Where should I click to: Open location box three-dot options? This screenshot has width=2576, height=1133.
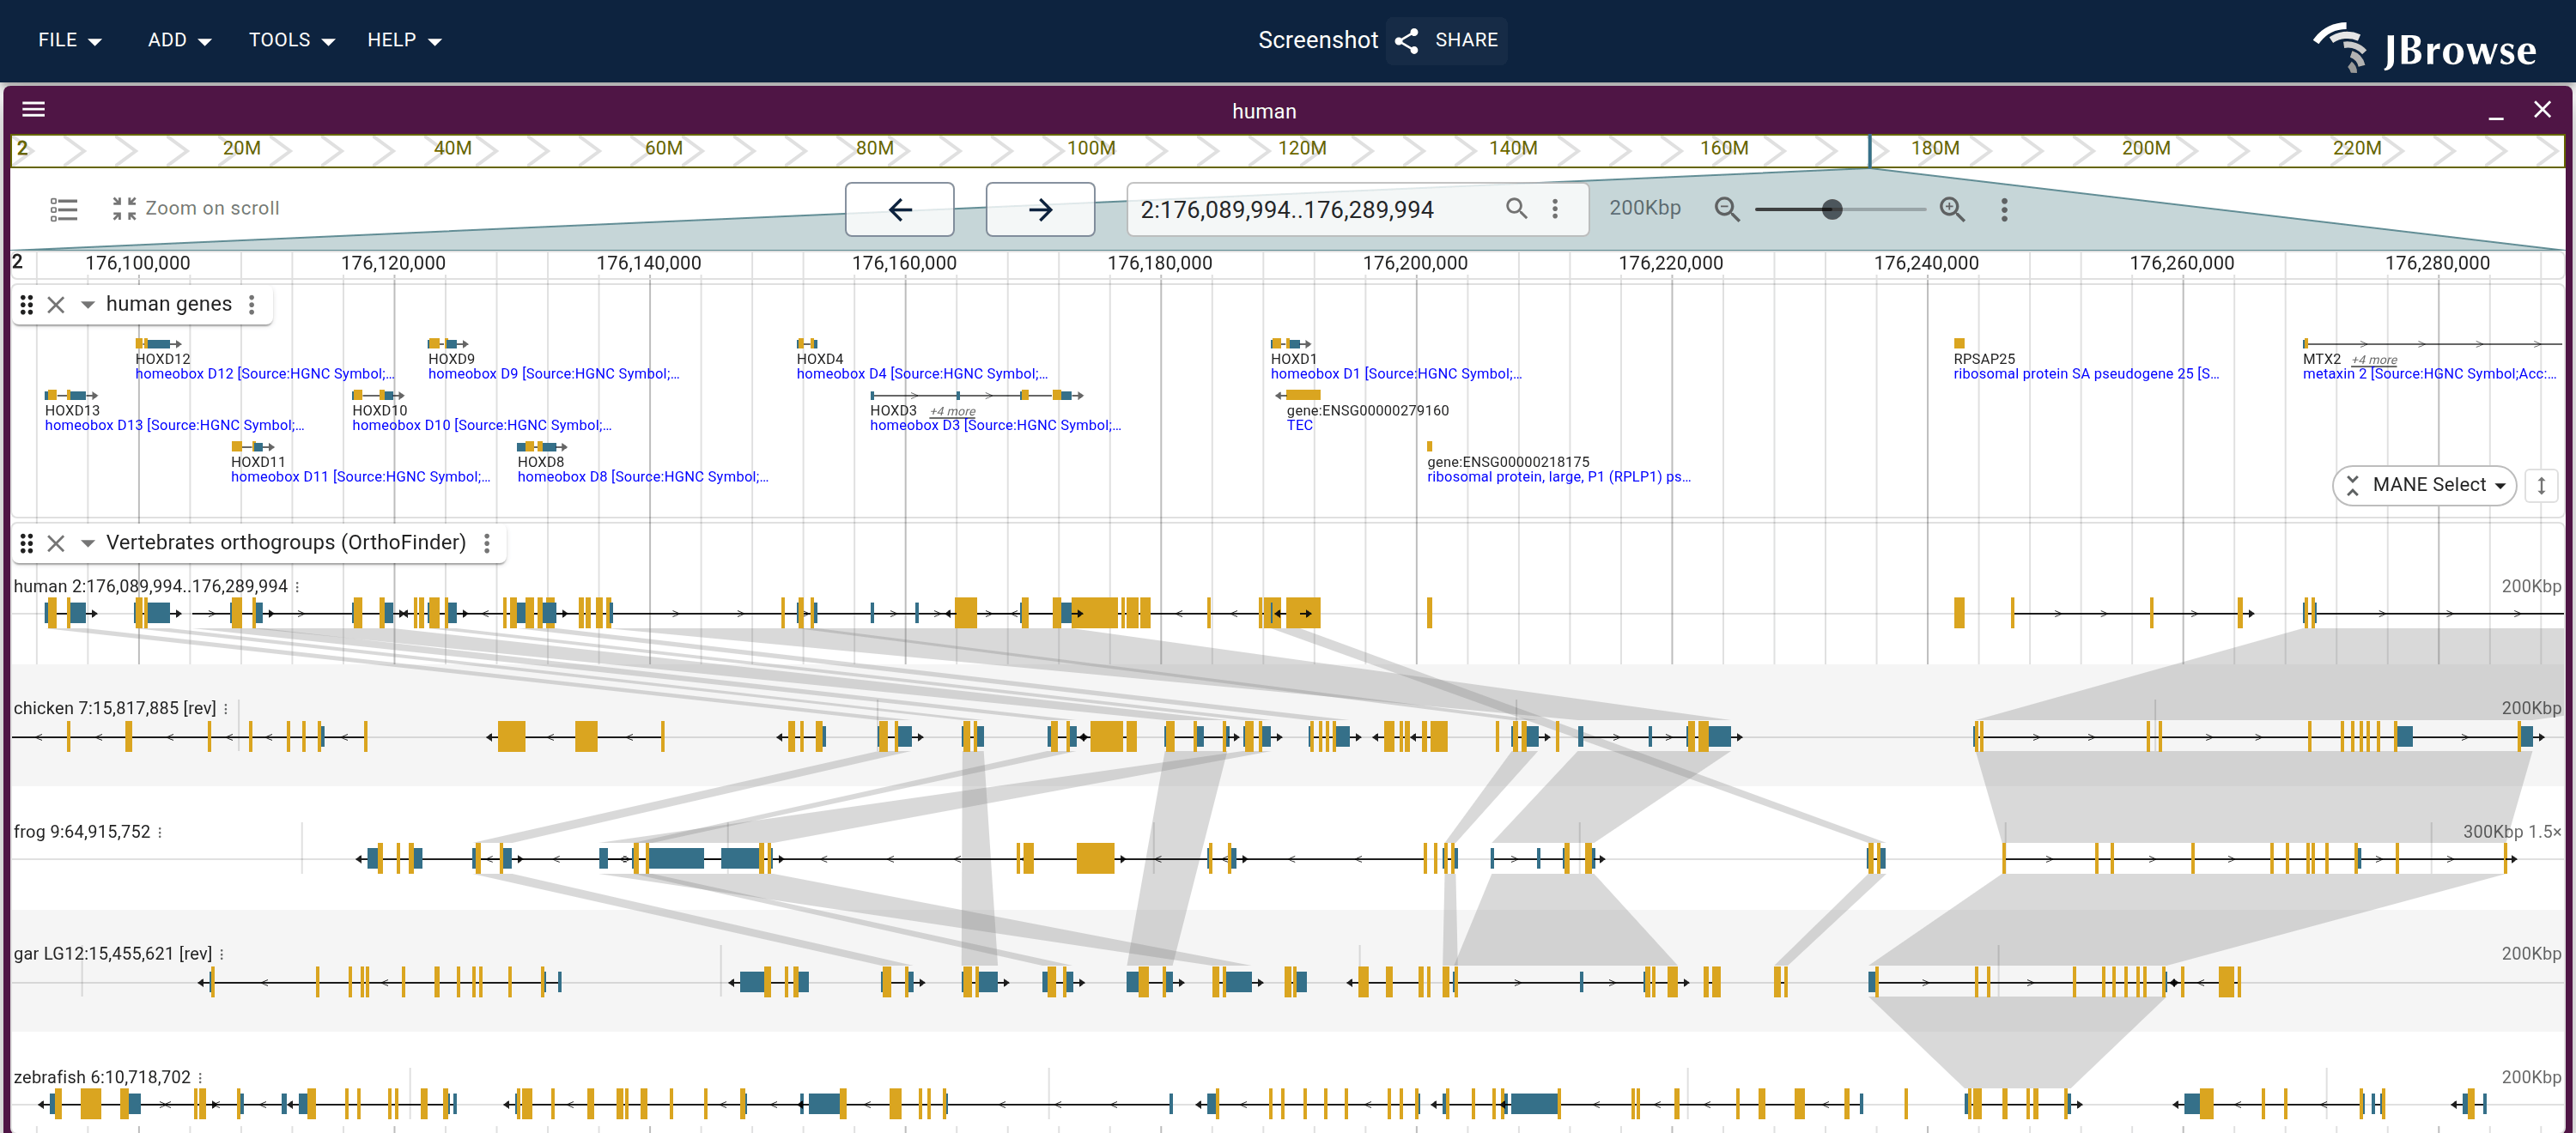pos(1554,208)
